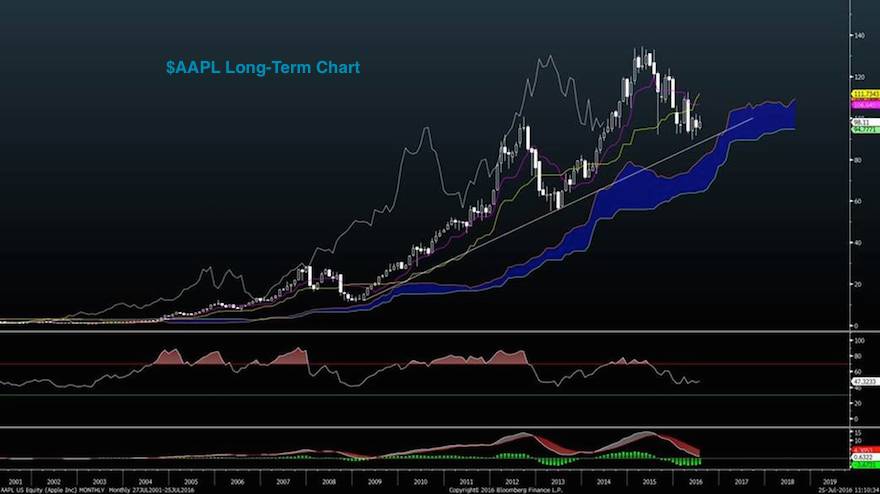Select the 2016 year label on time axis
The width and height of the screenshot is (880, 494).
(695, 482)
